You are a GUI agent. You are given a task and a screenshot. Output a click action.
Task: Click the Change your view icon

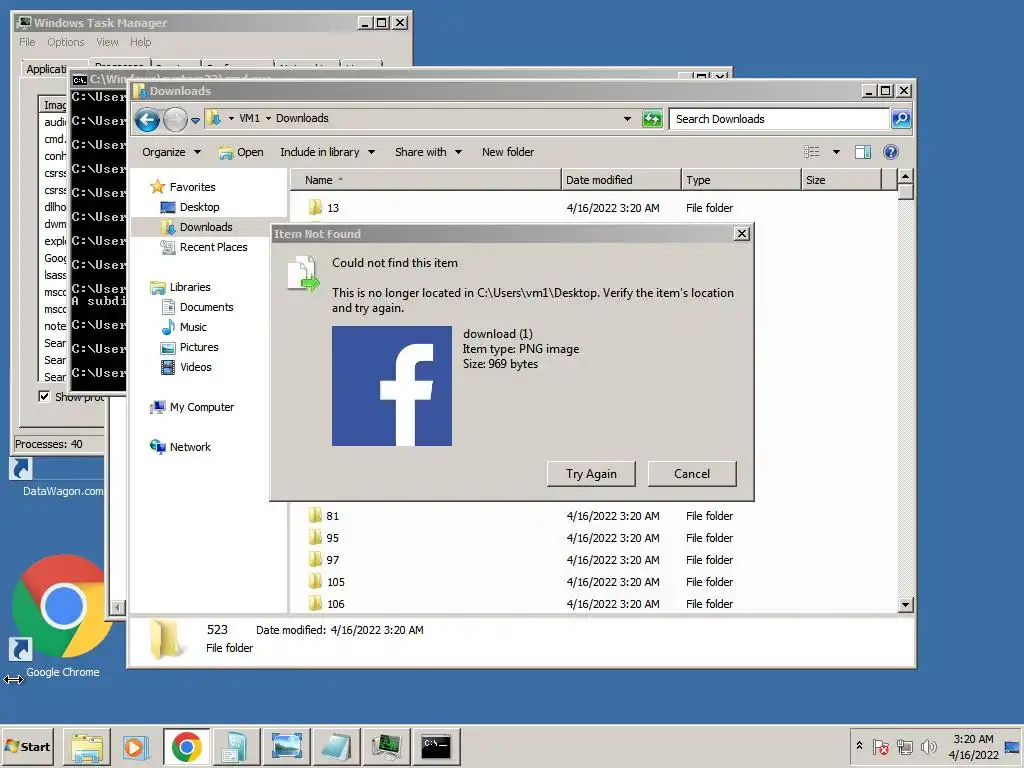click(811, 152)
